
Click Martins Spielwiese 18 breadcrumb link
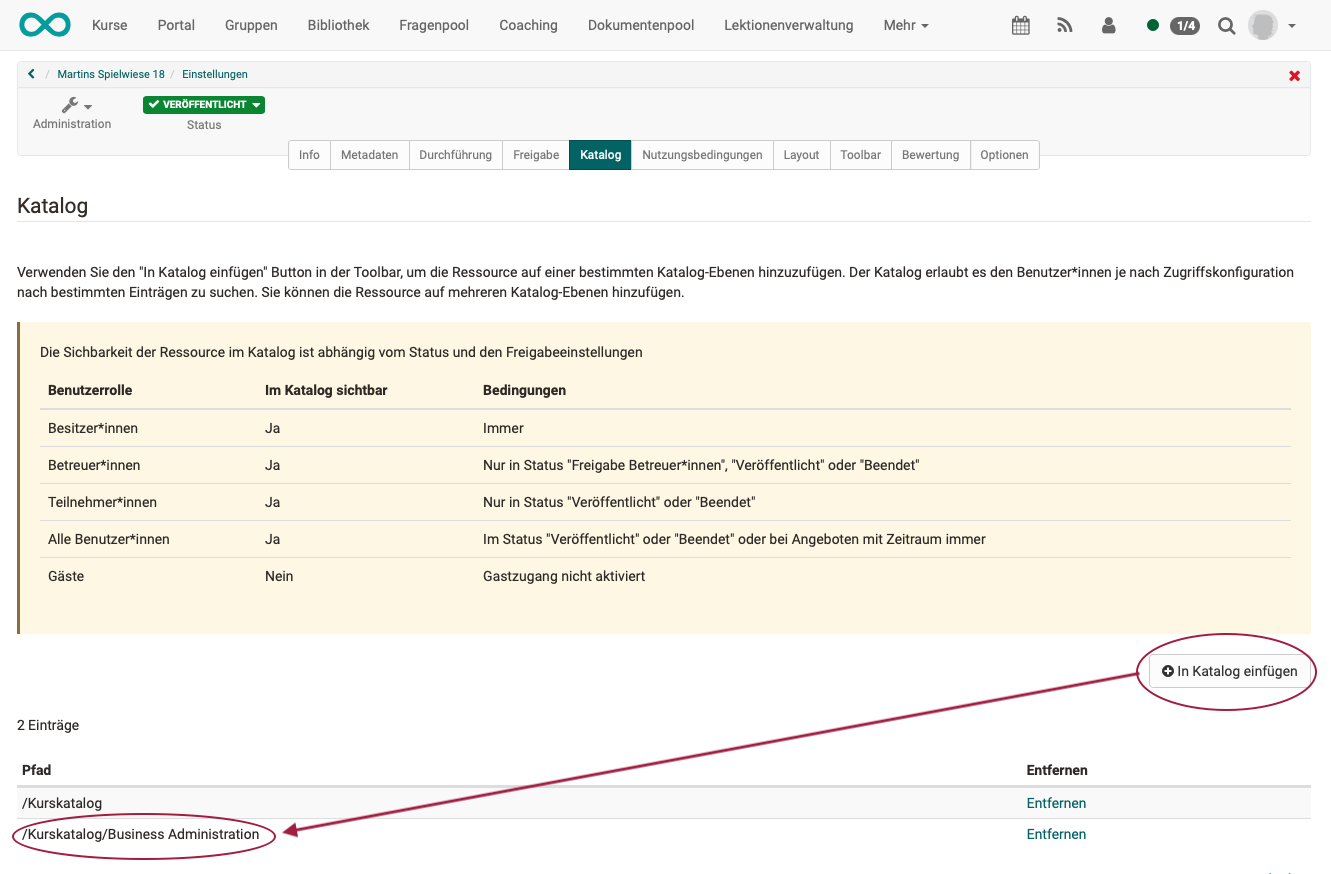click(x=111, y=74)
